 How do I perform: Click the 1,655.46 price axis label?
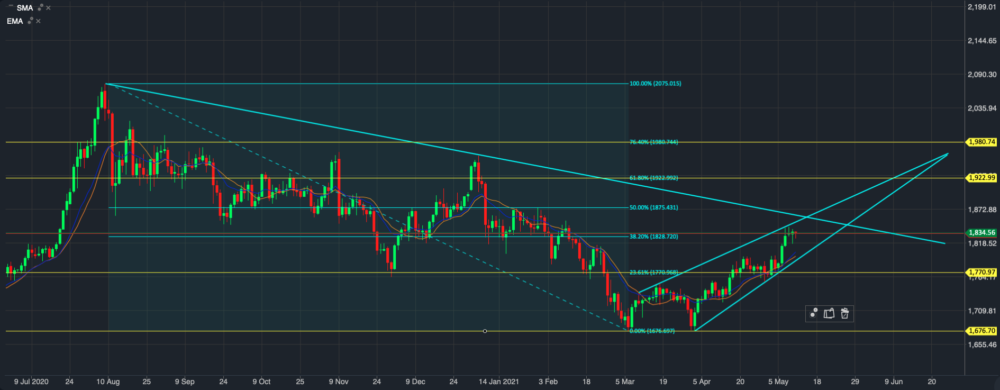click(x=982, y=345)
